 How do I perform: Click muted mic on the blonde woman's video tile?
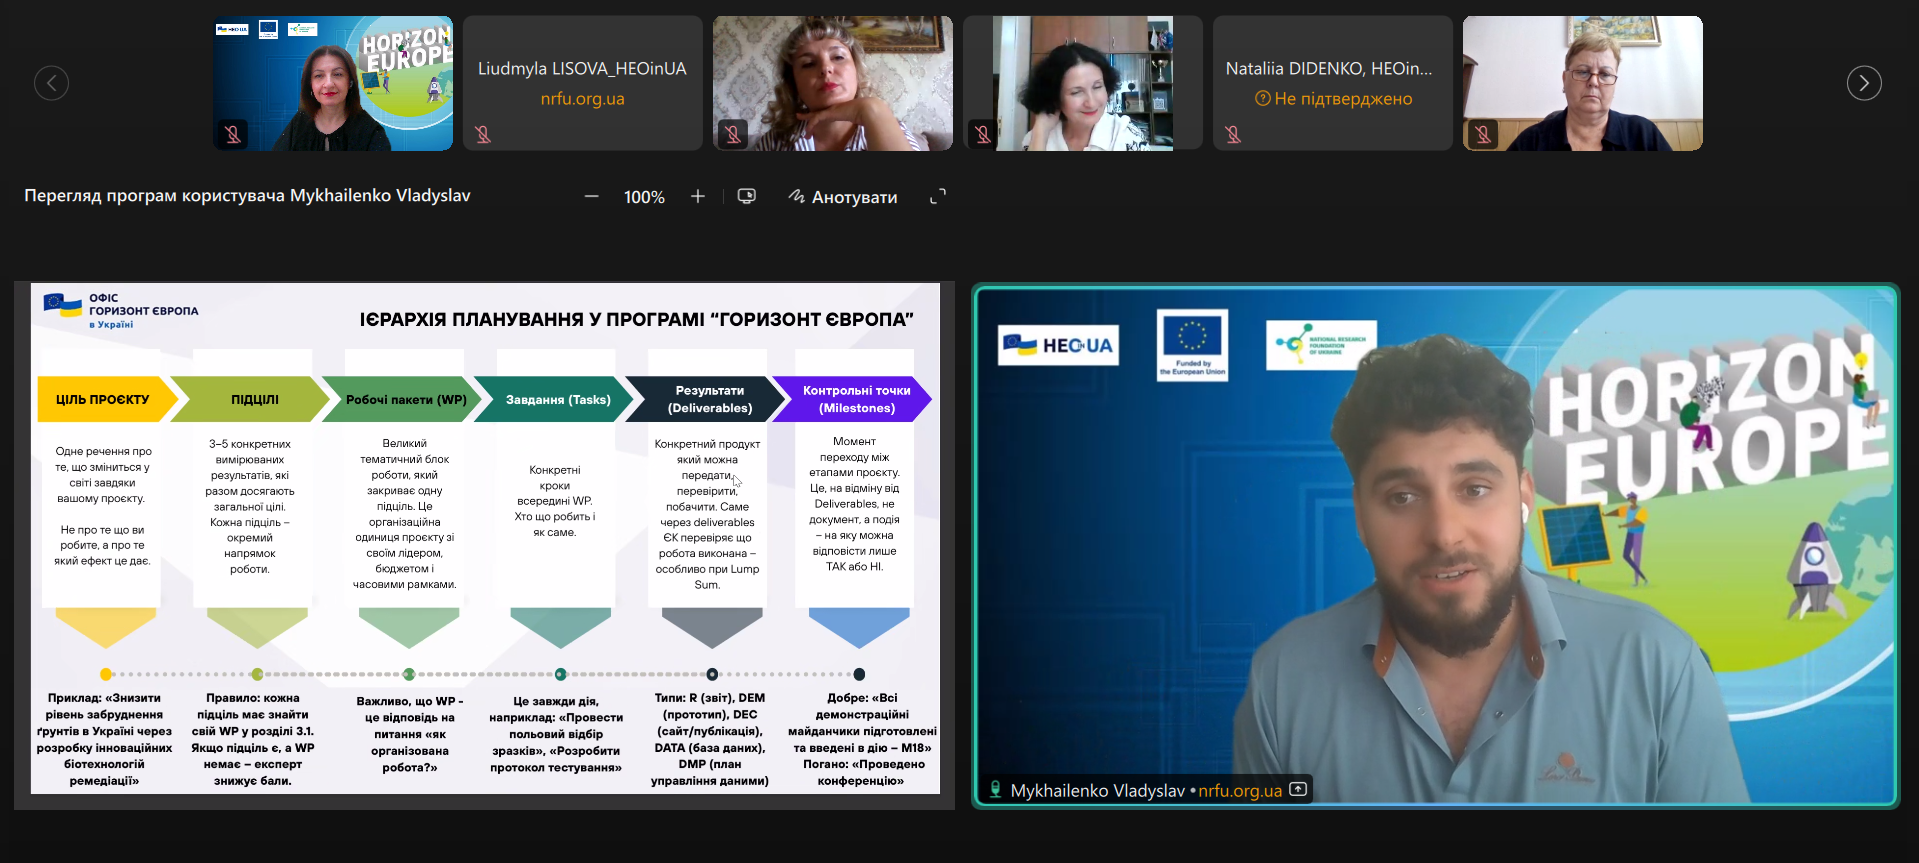pyautogui.click(x=733, y=134)
